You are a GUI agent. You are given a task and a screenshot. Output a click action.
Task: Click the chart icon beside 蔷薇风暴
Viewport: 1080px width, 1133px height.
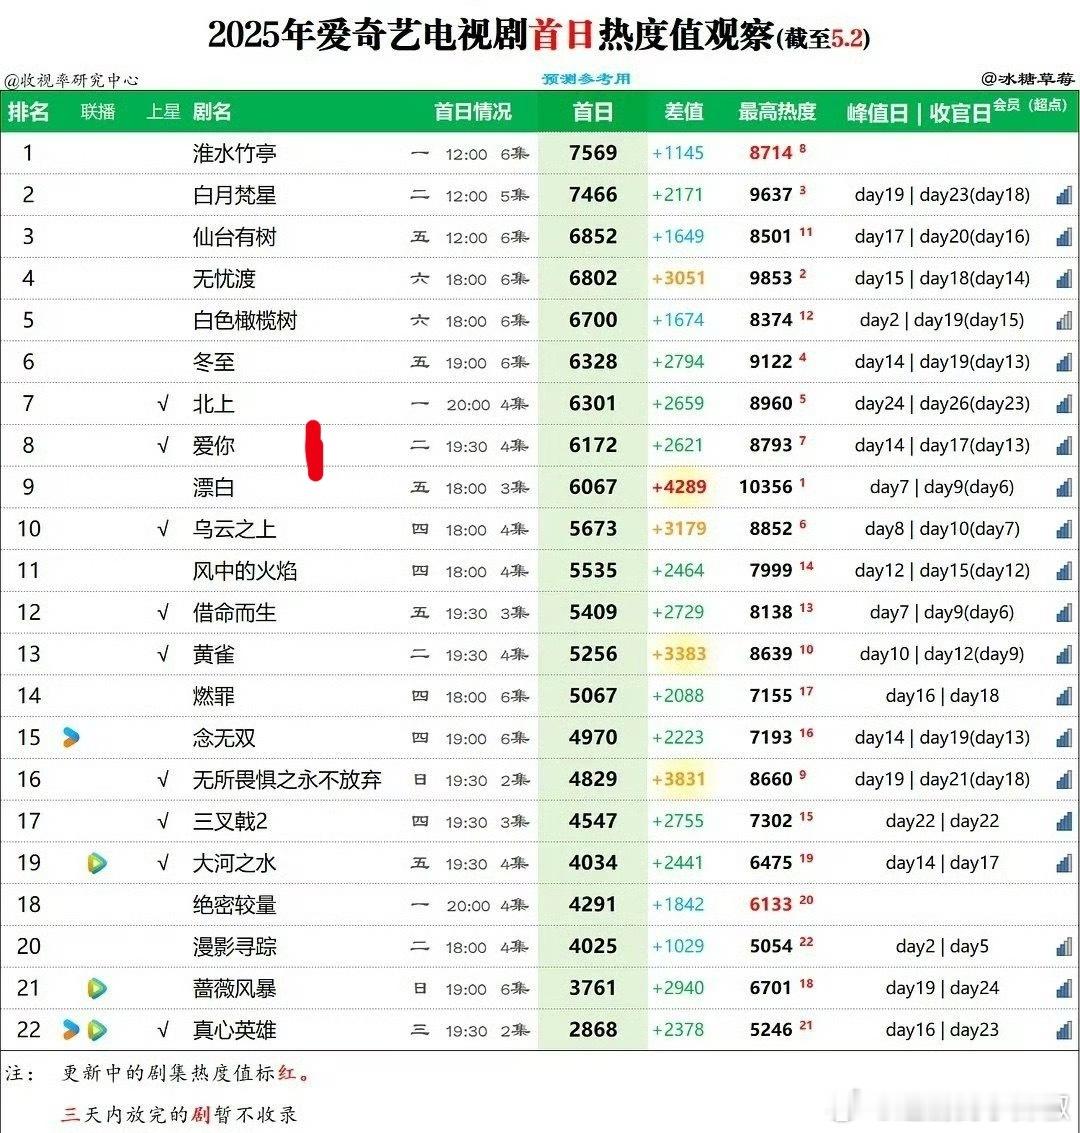[x=1063, y=988]
